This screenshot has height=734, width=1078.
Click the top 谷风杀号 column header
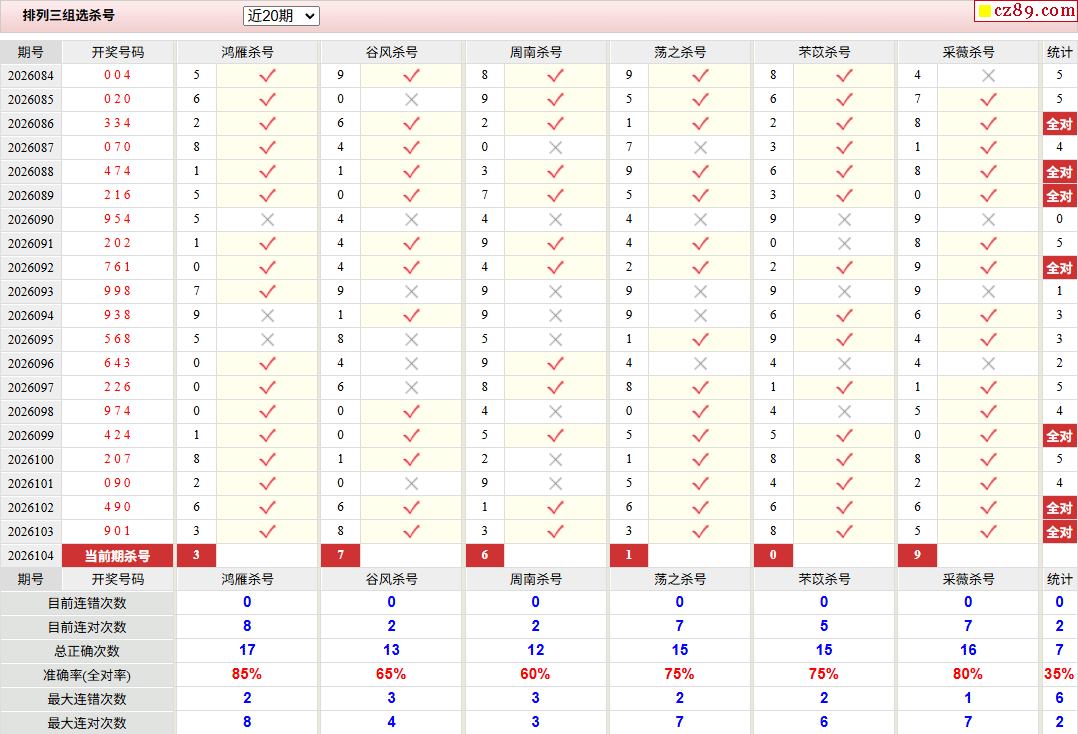tap(391, 52)
